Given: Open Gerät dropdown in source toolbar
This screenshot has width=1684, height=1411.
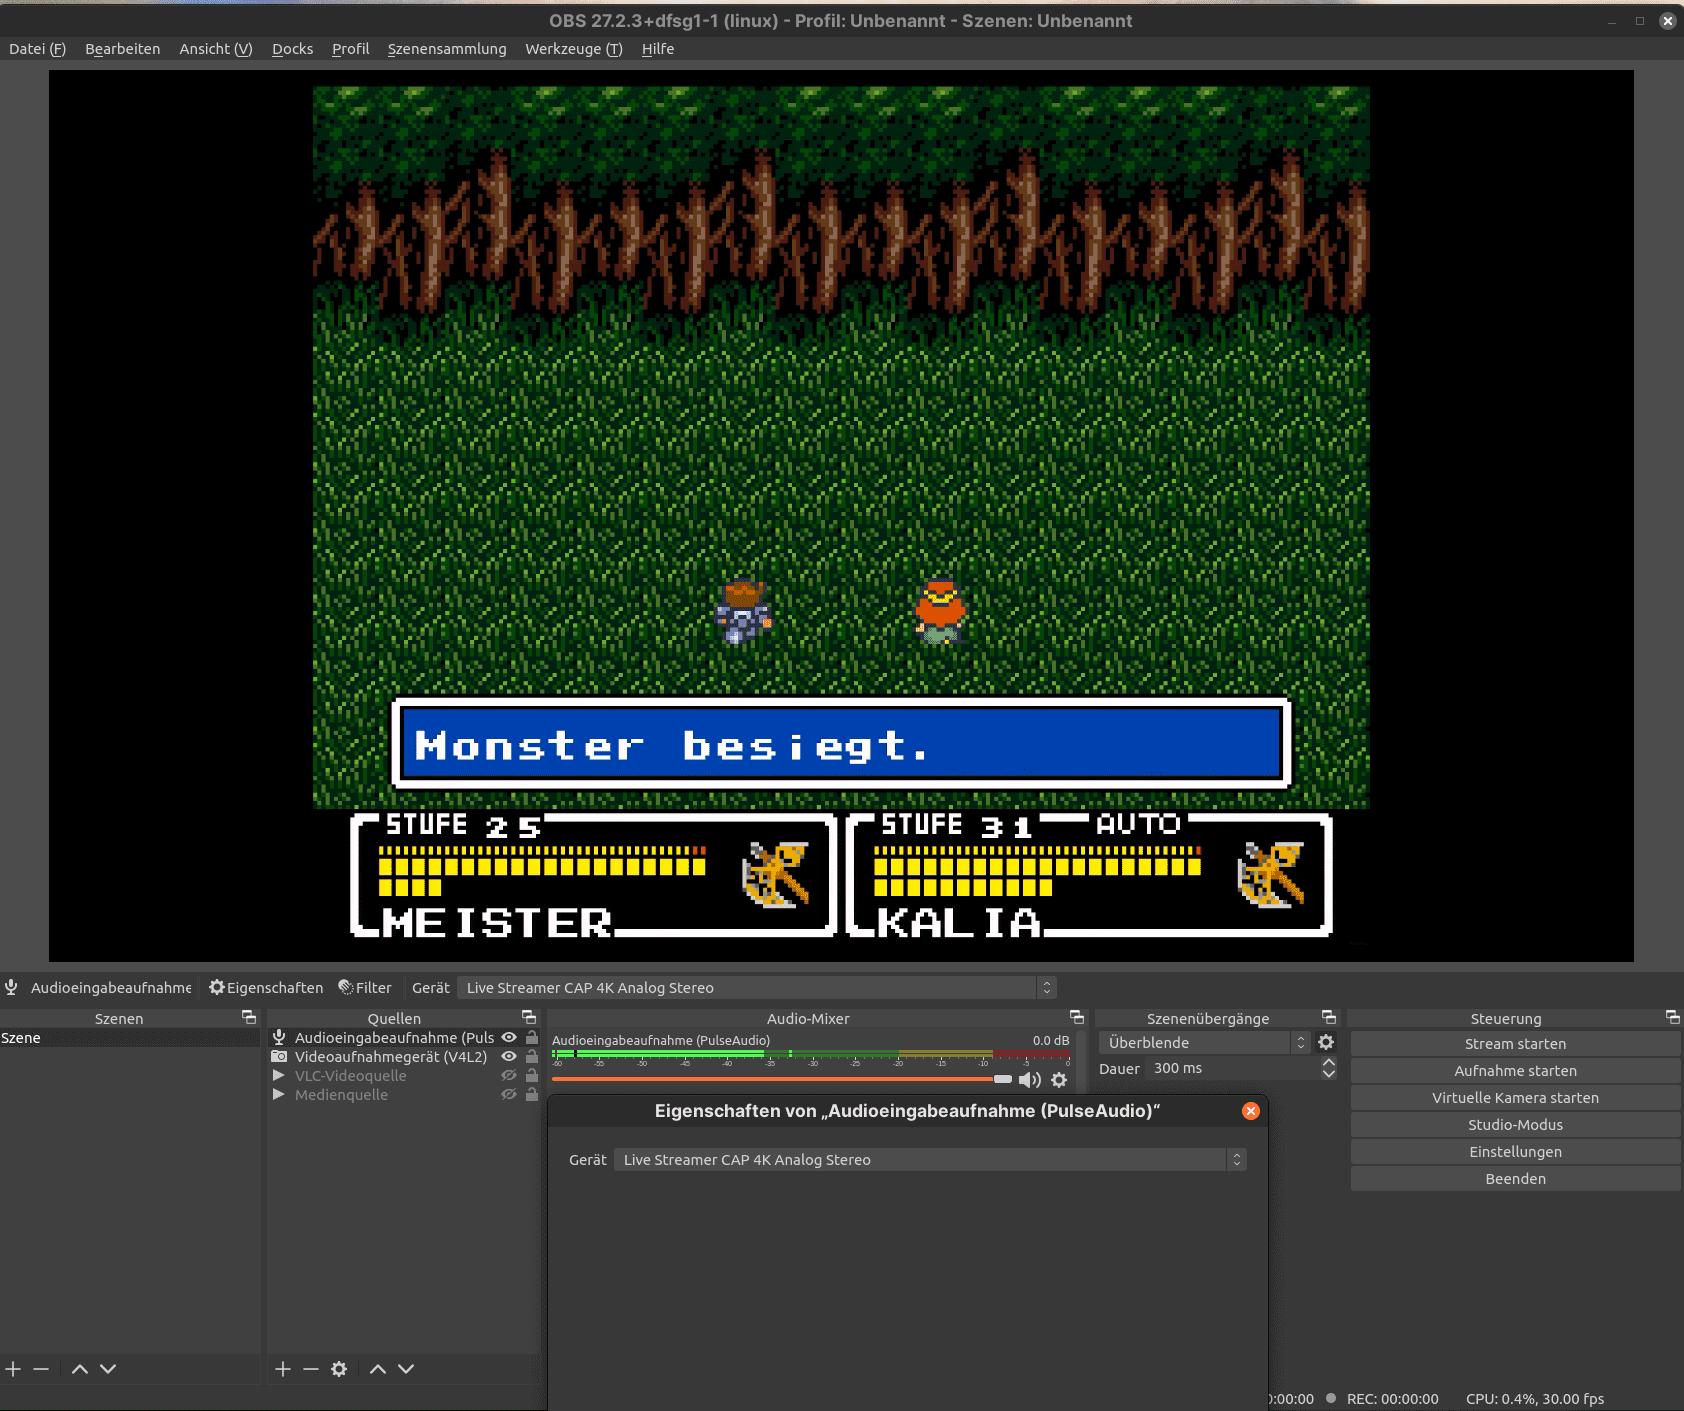Looking at the screenshot, I should [x=756, y=988].
